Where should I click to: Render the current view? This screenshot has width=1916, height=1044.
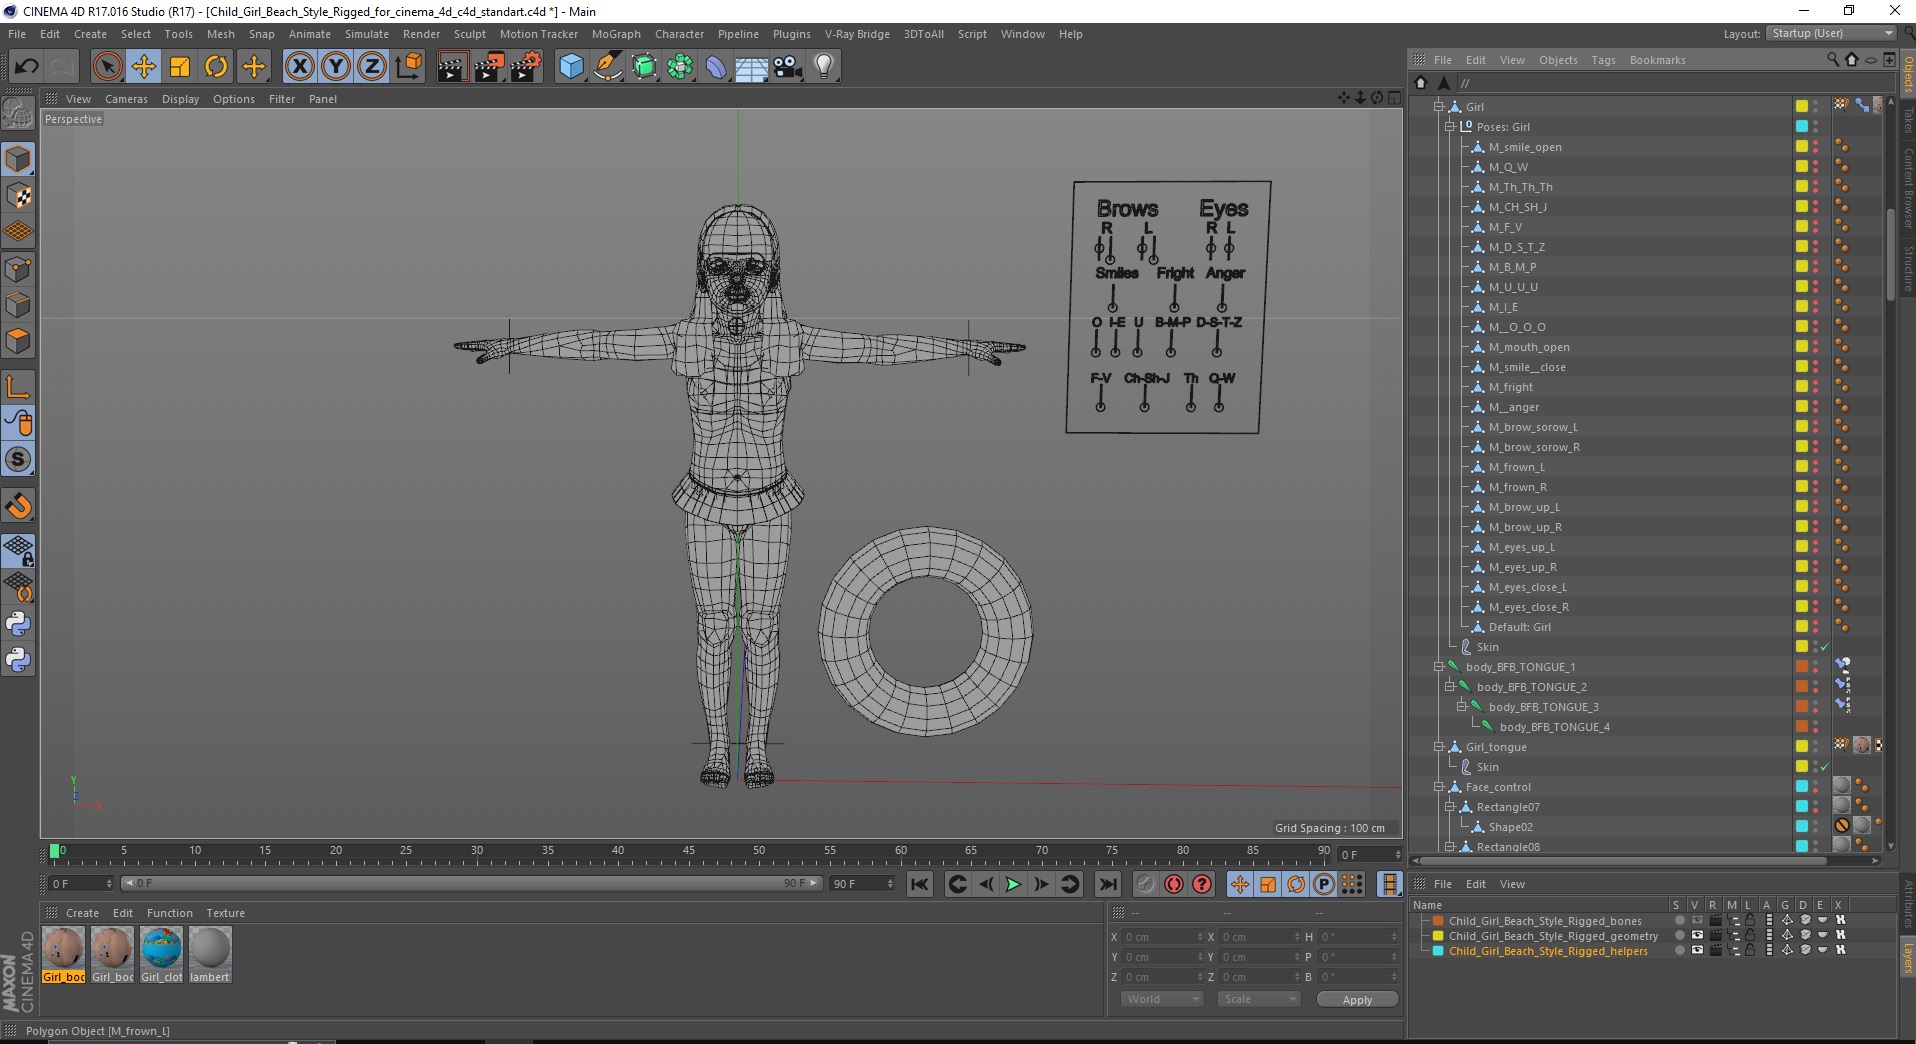coord(452,67)
